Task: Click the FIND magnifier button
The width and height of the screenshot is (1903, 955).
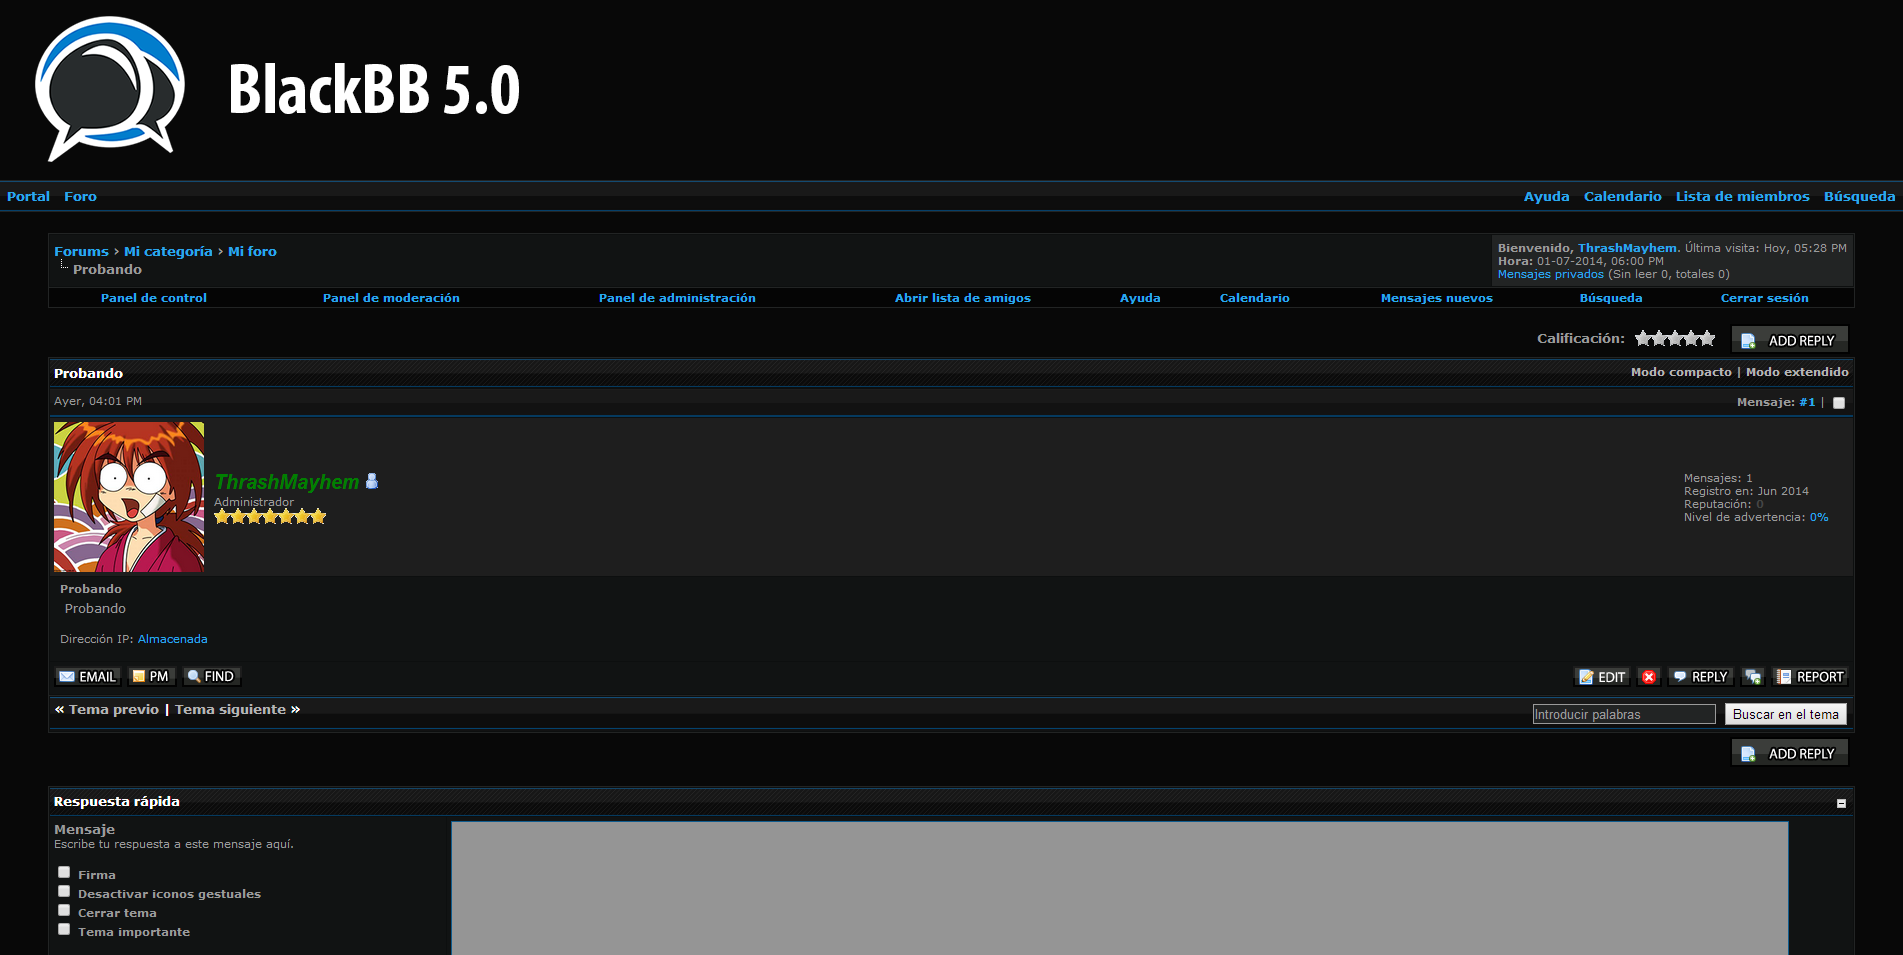Action: (211, 677)
